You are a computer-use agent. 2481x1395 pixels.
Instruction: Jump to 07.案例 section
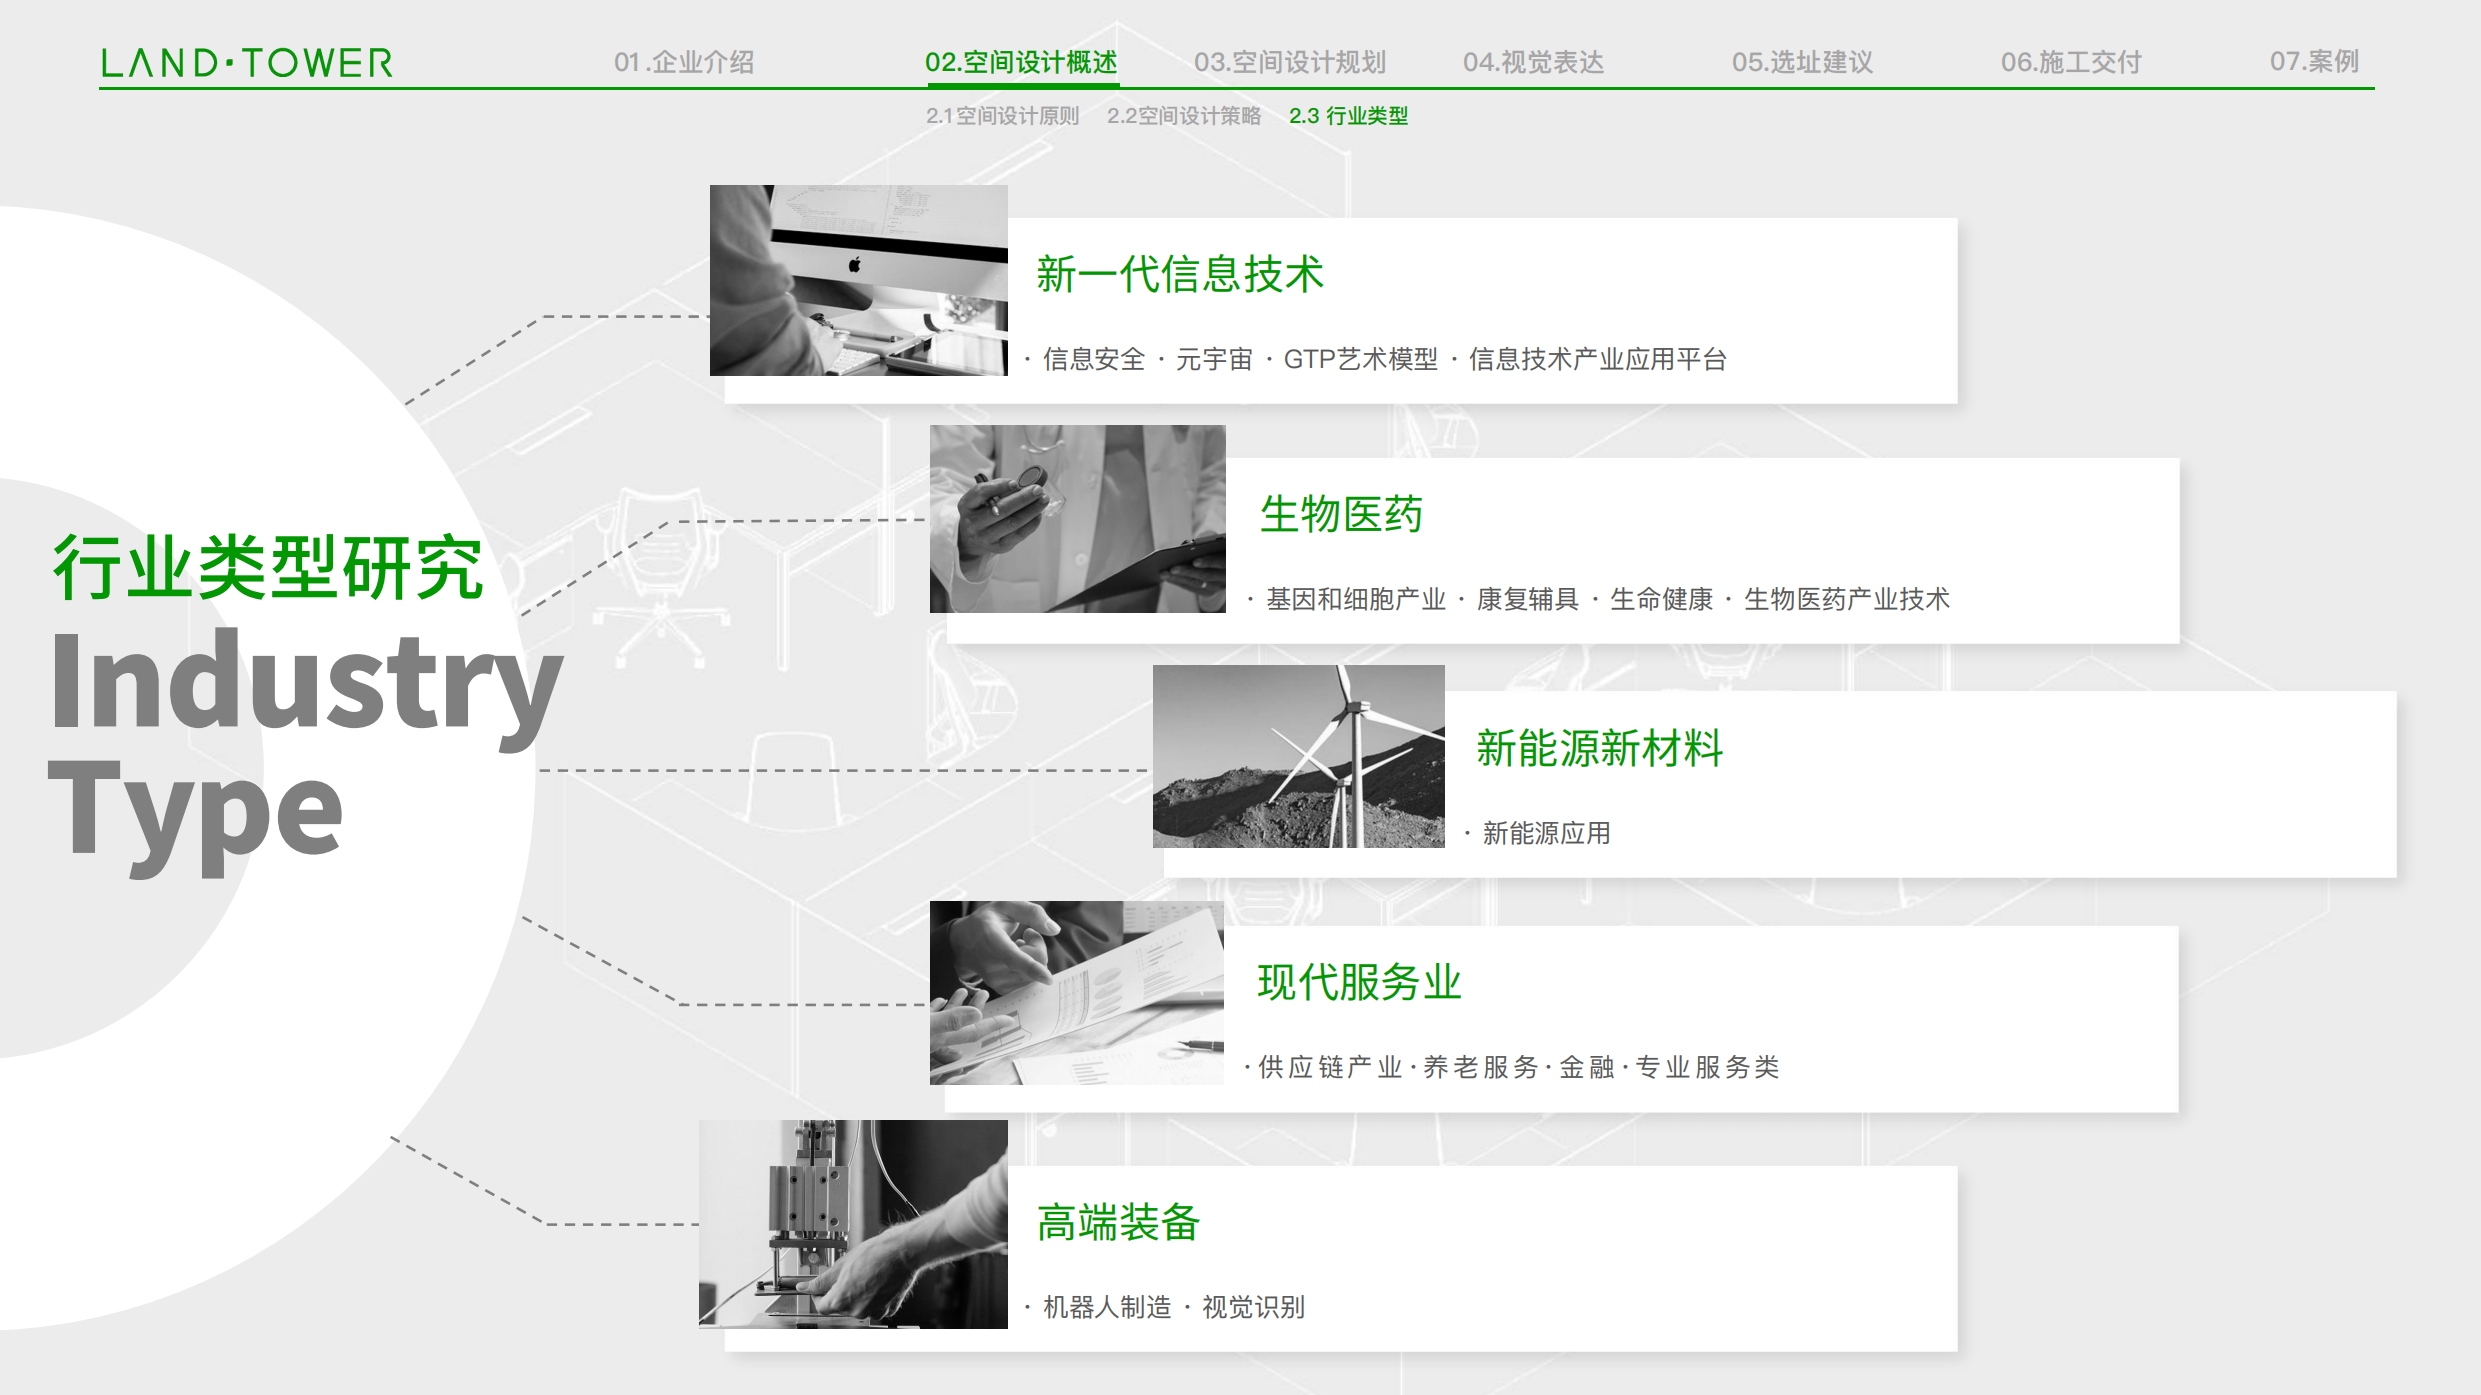point(2314,62)
